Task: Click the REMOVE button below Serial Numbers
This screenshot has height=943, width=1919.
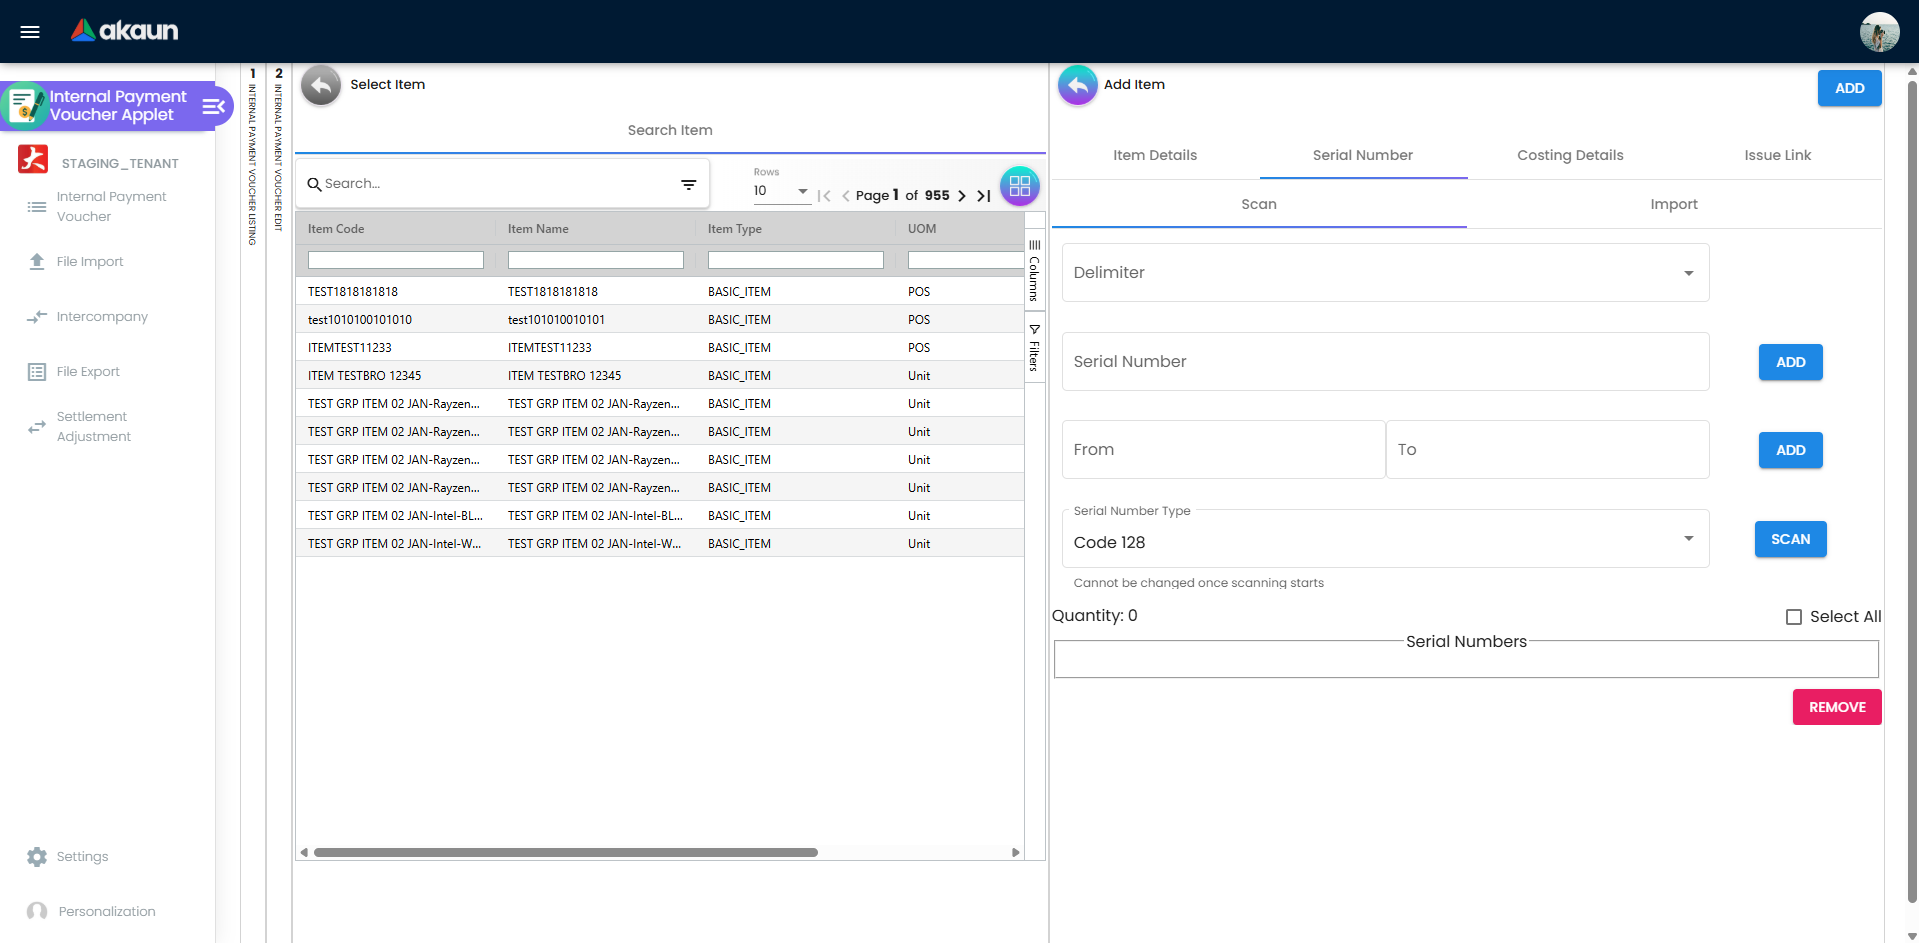Action: click(1836, 707)
